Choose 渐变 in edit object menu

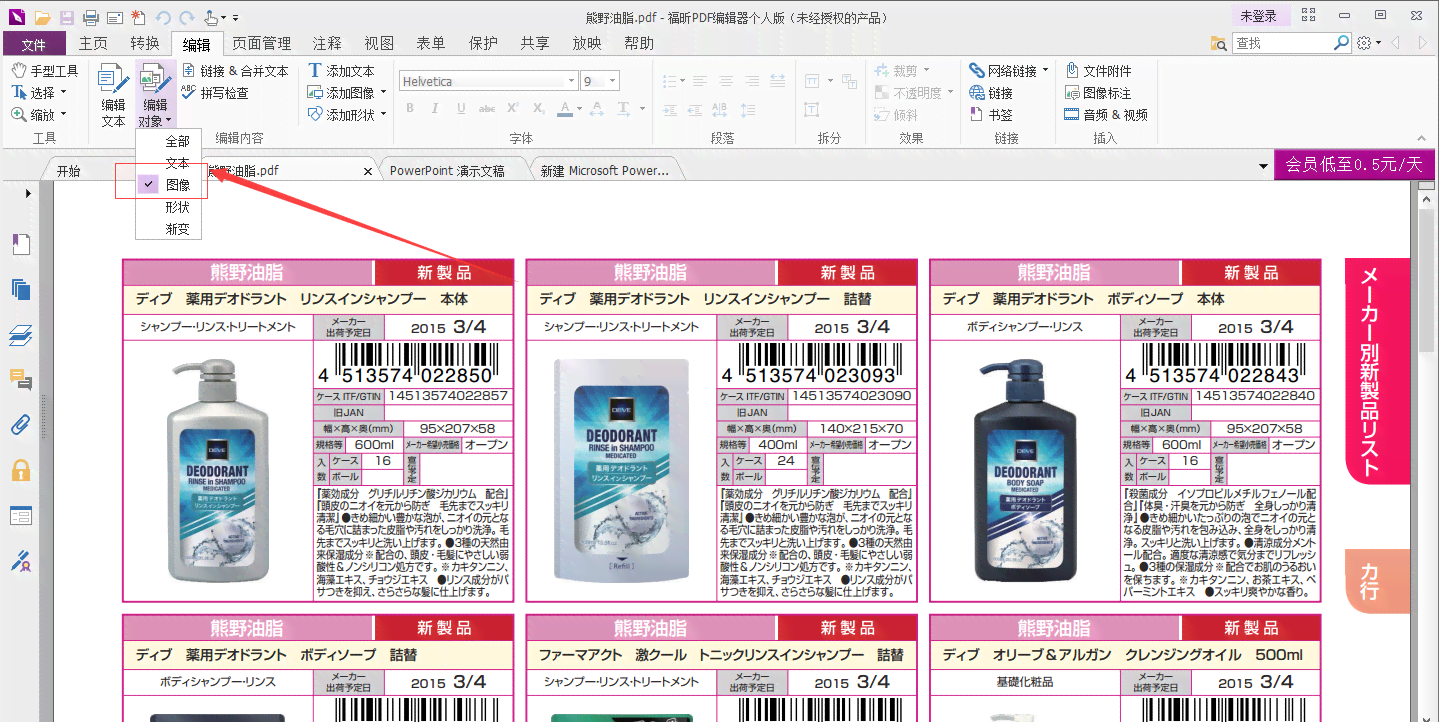169,229
